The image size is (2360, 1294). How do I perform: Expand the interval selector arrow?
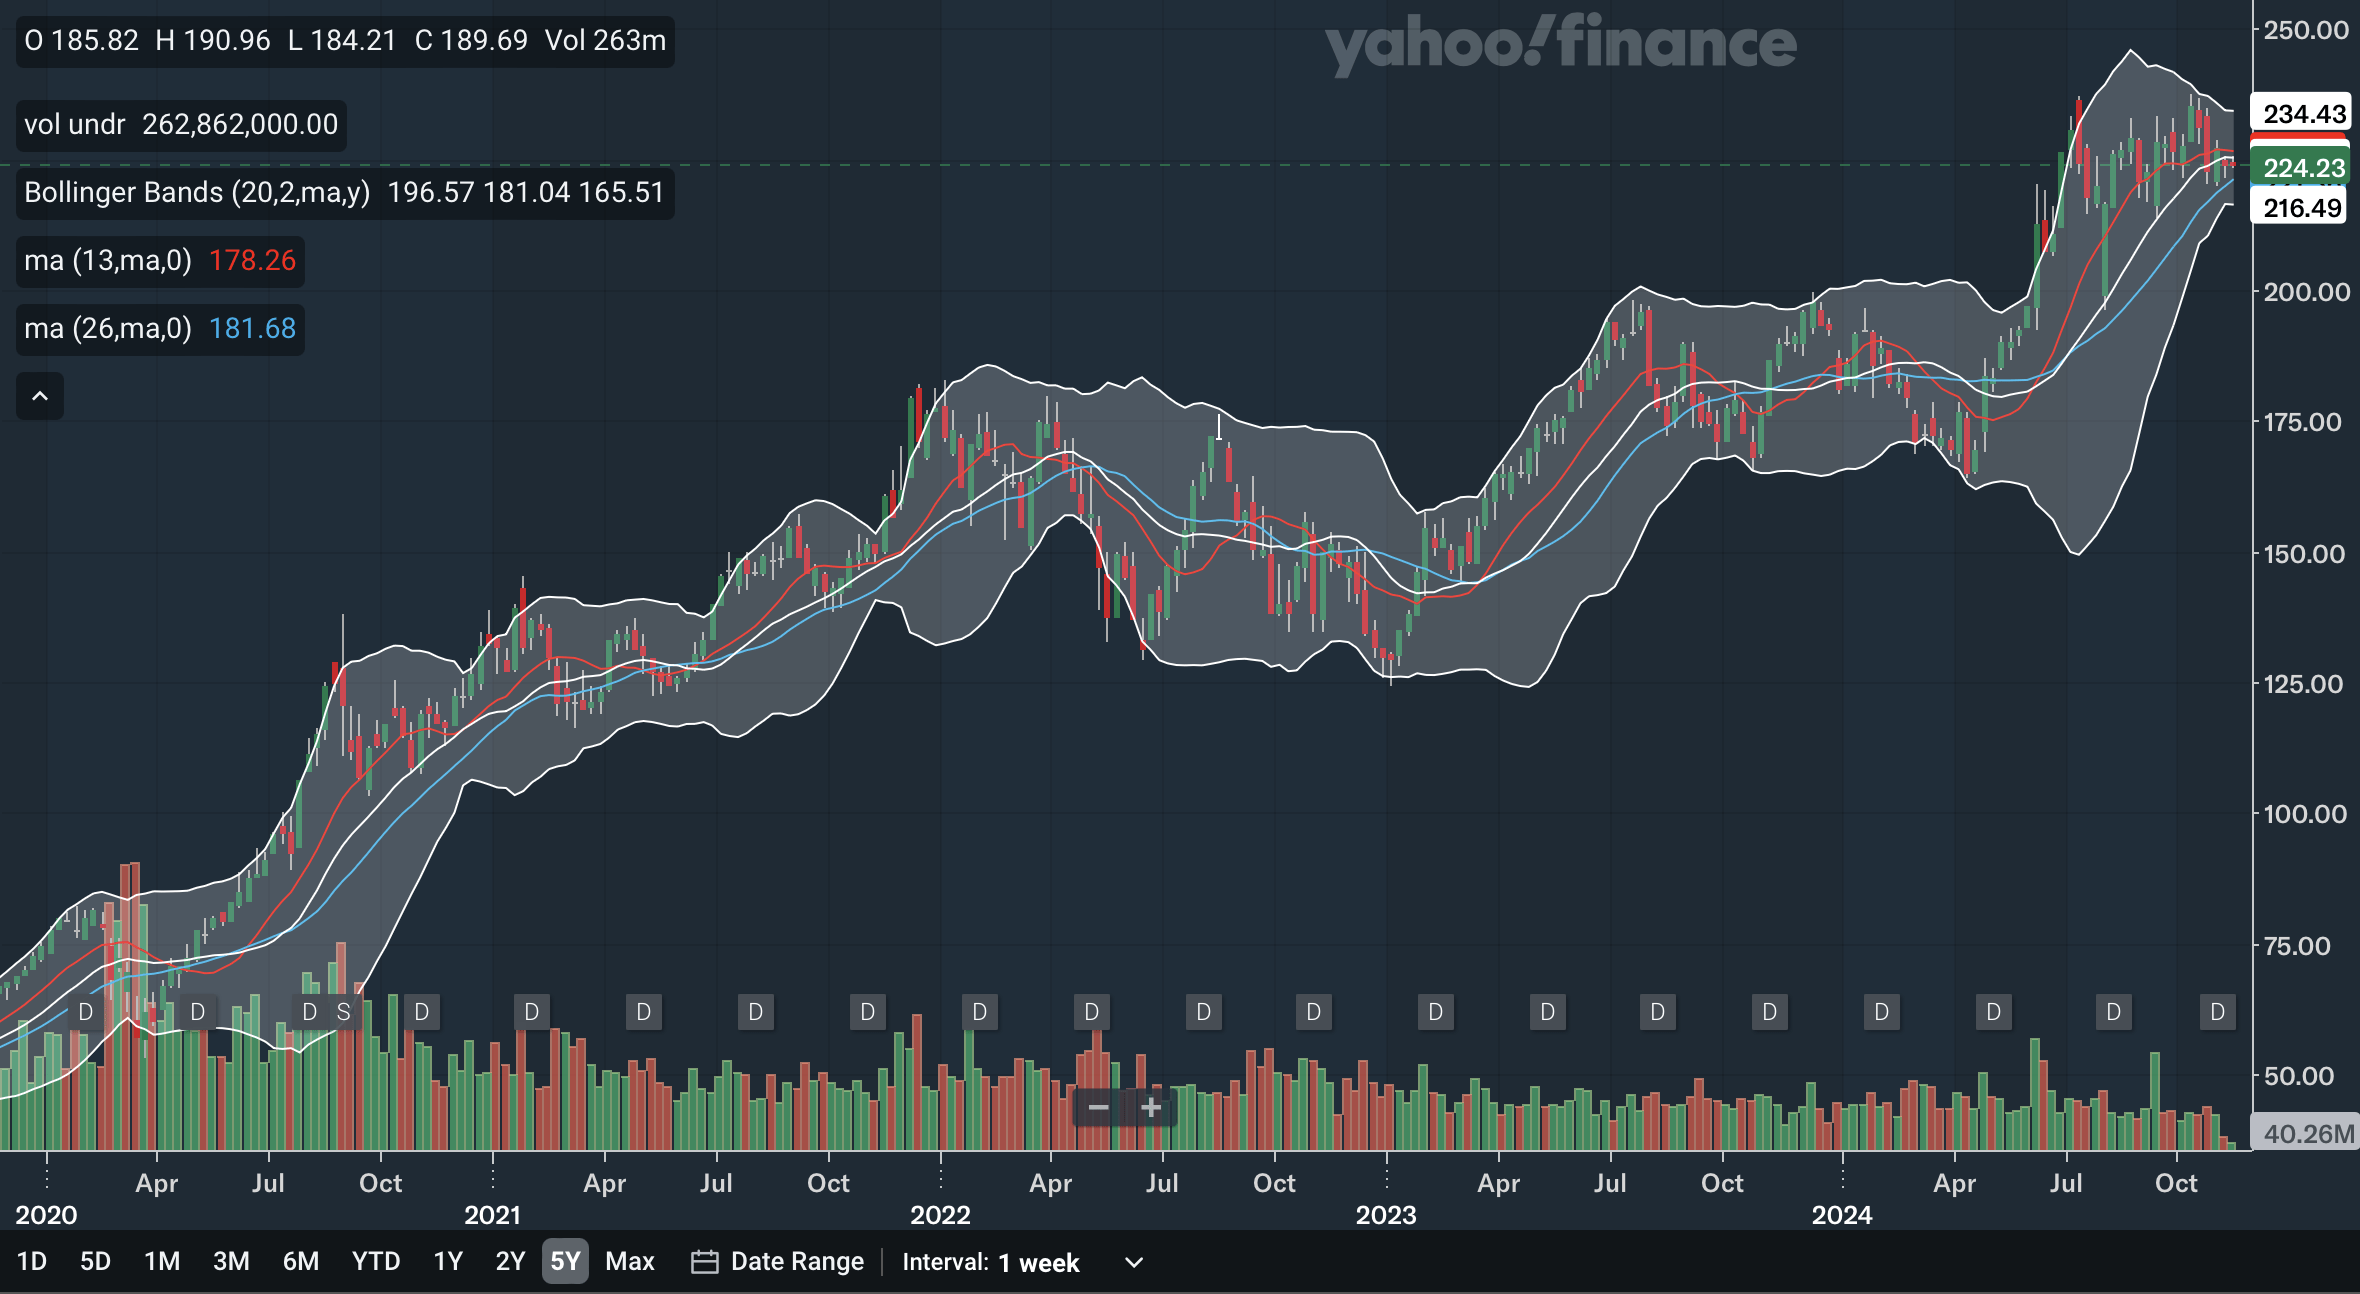click(x=1134, y=1262)
